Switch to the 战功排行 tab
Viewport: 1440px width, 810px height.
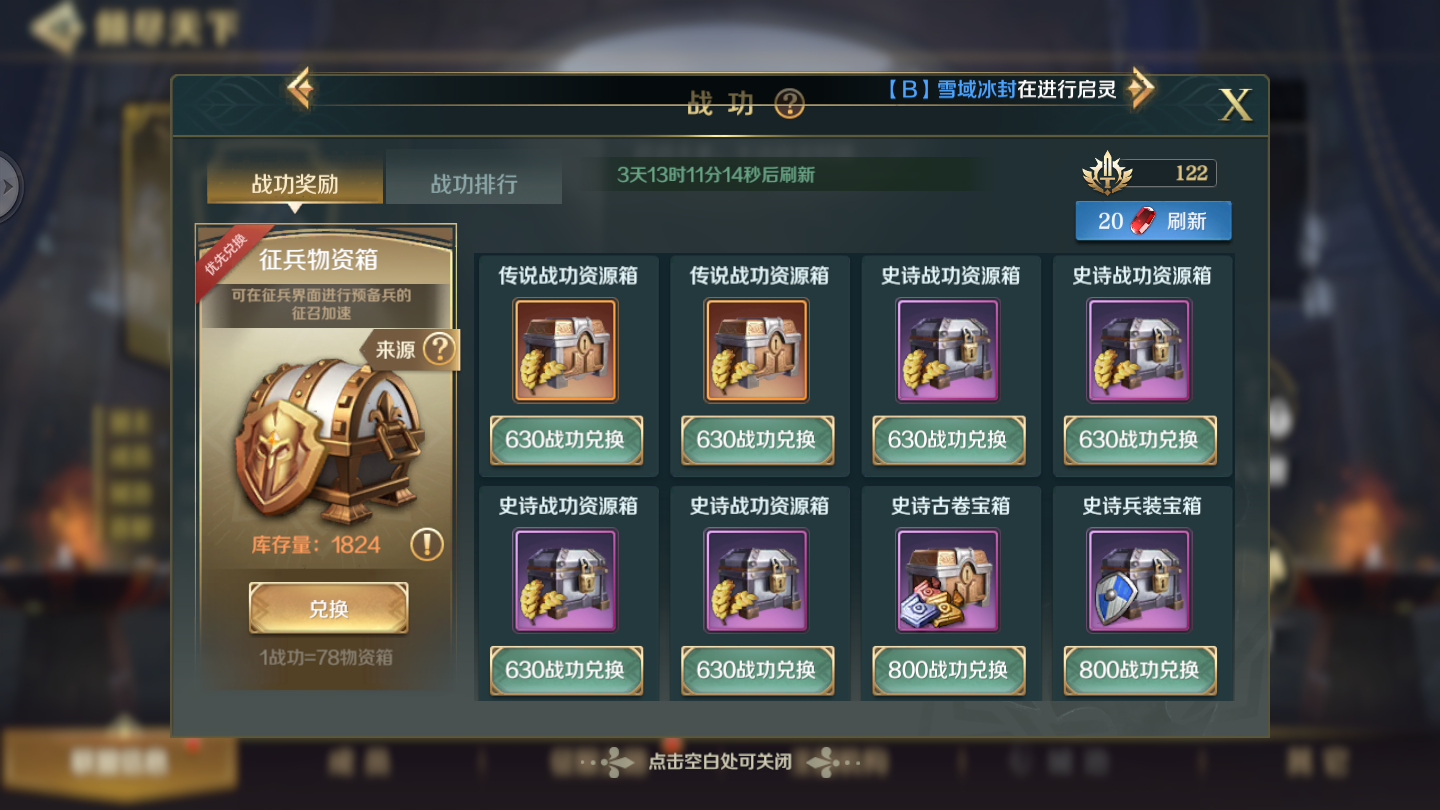pyautogui.click(x=474, y=183)
